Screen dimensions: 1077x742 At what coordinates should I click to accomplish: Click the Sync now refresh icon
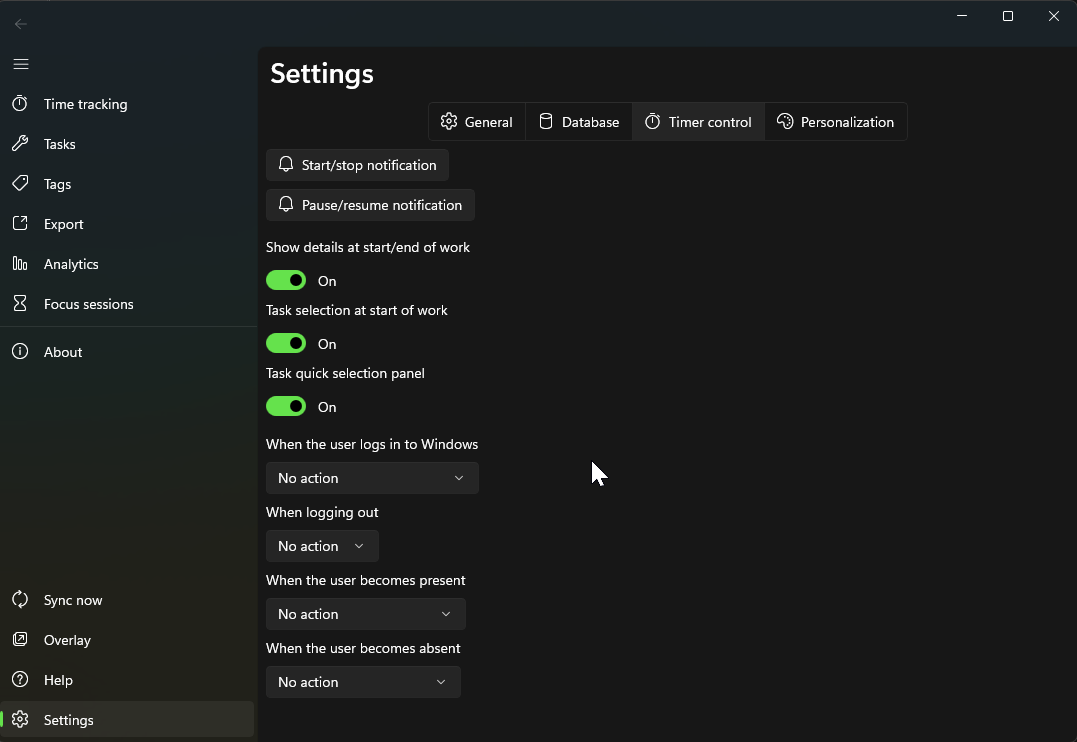tap(20, 600)
